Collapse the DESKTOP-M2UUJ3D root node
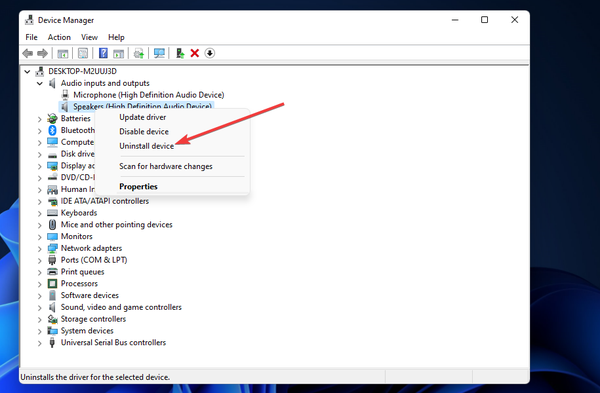The image size is (600, 393). coord(27,72)
